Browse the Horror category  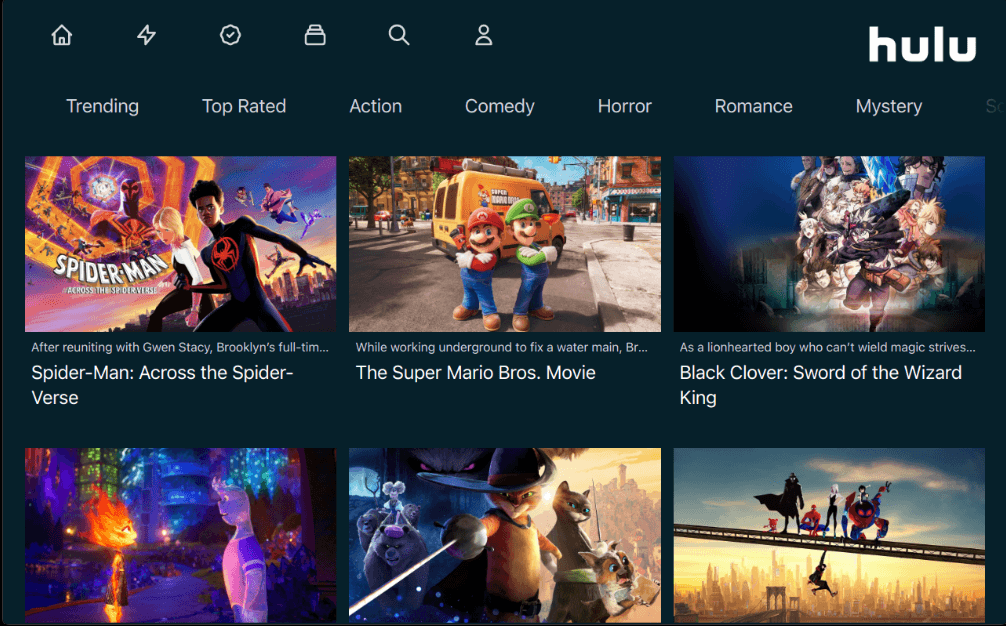624,106
